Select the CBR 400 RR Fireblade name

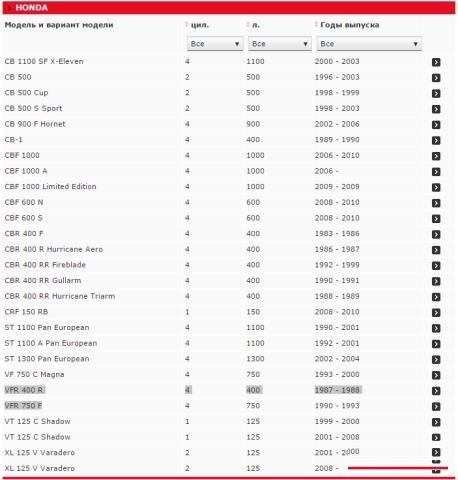point(45,265)
